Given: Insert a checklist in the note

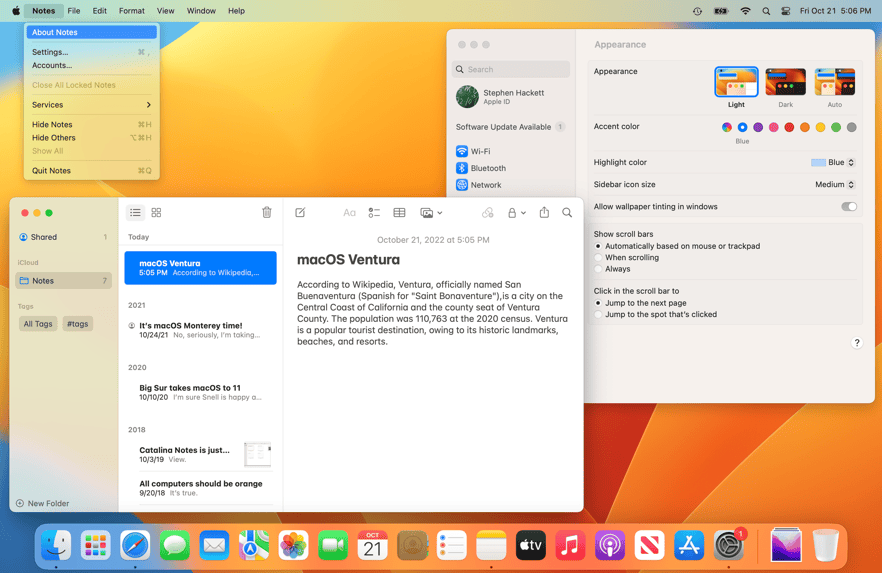Looking at the screenshot, I should coord(374,213).
